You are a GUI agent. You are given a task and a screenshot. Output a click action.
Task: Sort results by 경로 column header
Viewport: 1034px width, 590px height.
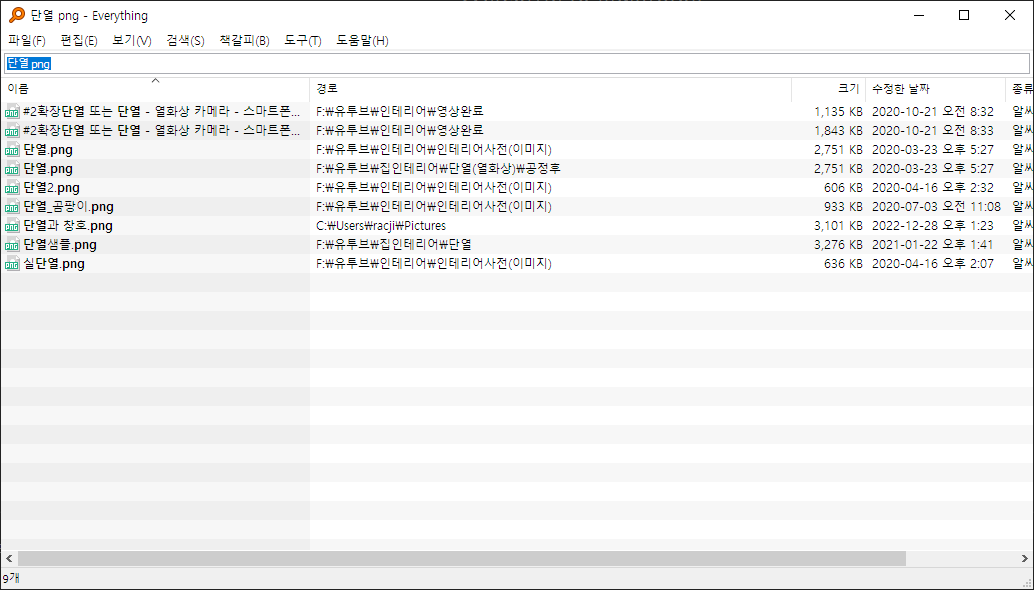tap(551, 89)
